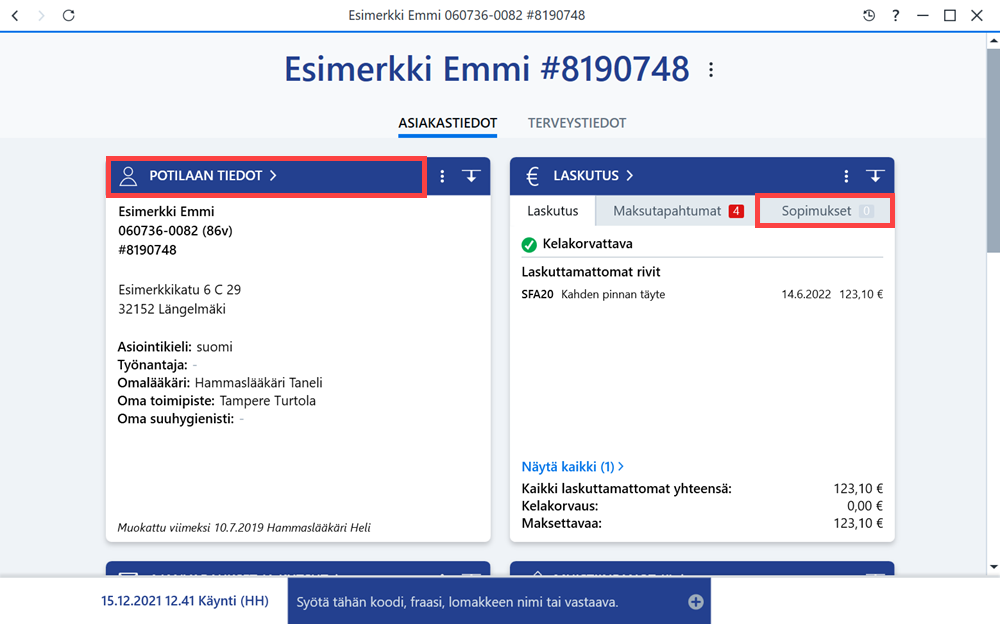Click the forward arrow navigation icon
The height and width of the screenshot is (624, 1000).
tap(41, 15)
